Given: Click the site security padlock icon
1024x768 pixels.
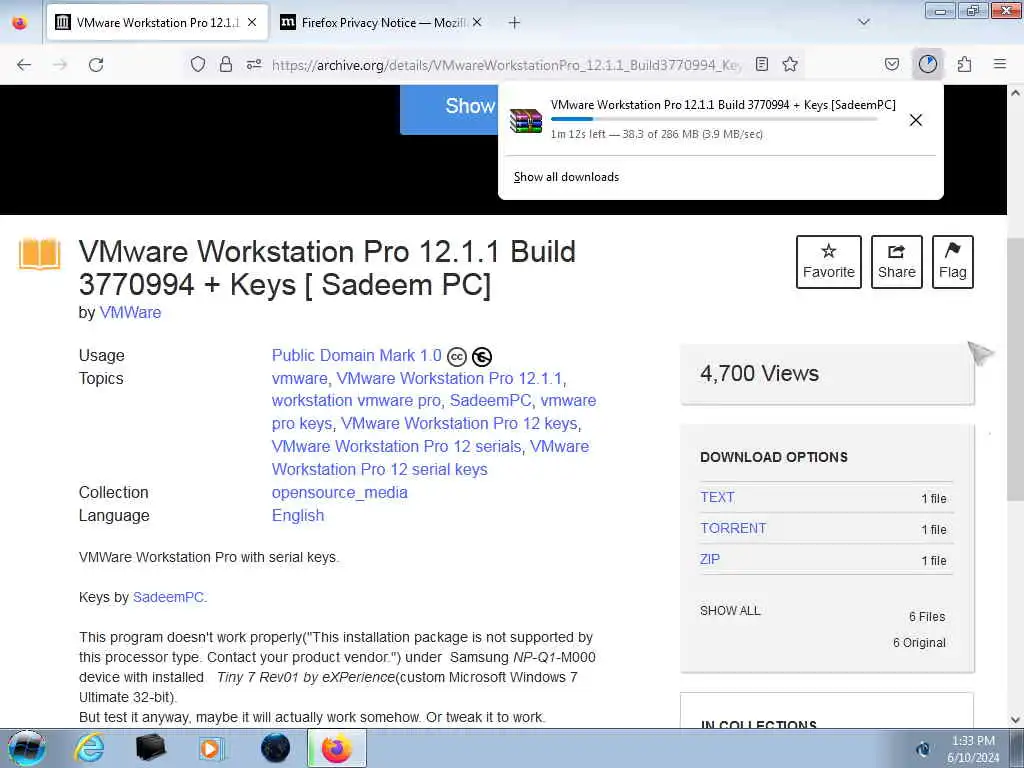Looking at the screenshot, I should coord(226,64).
